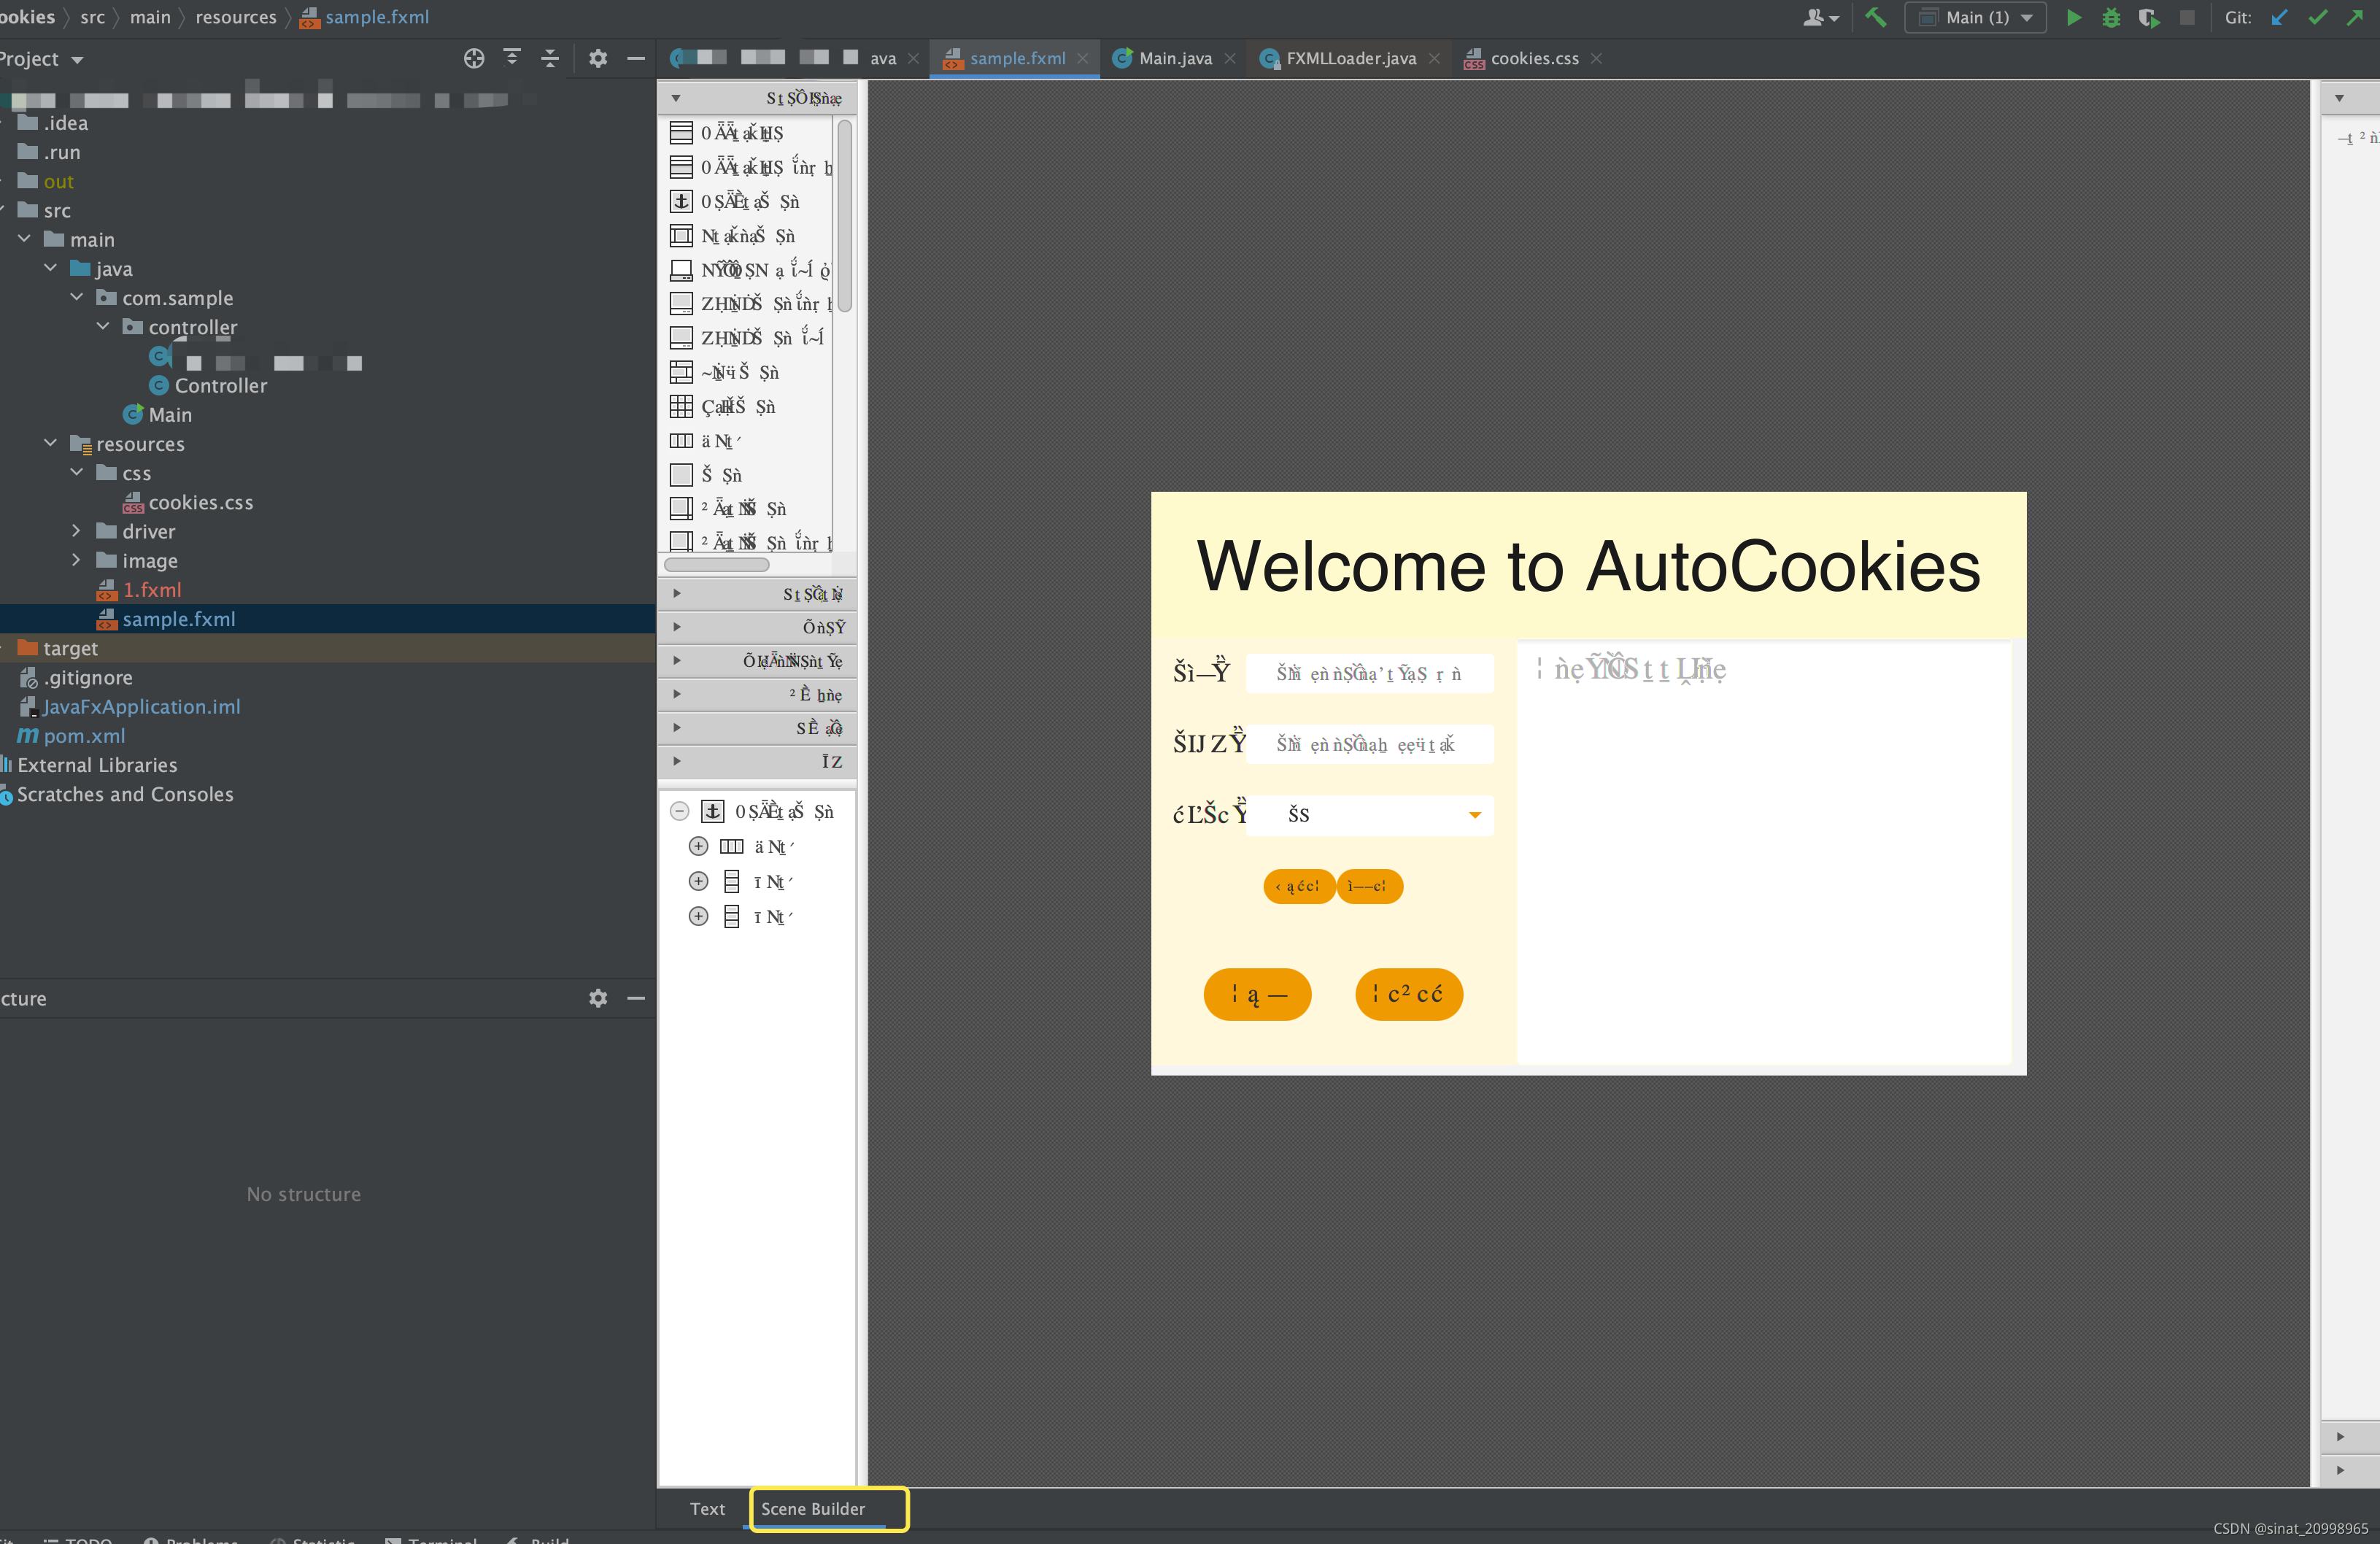Click the Build hammer icon
2380x1544 pixels.
pyautogui.click(x=1876, y=18)
